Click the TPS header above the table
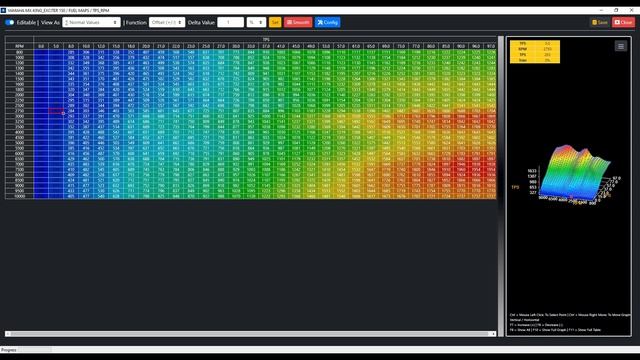This screenshot has height=360, width=640. (266, 40)
